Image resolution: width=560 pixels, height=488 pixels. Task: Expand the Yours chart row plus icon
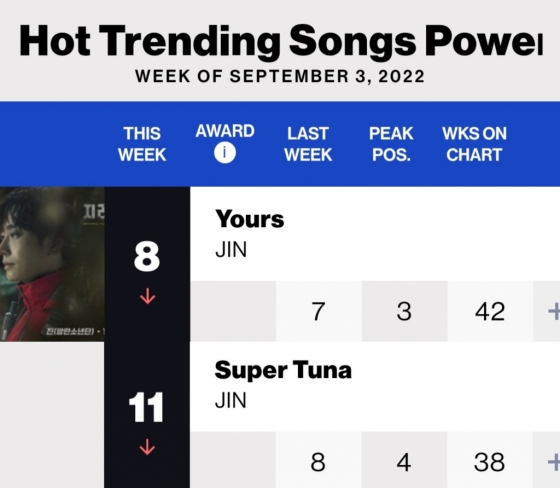coord(554,311)
